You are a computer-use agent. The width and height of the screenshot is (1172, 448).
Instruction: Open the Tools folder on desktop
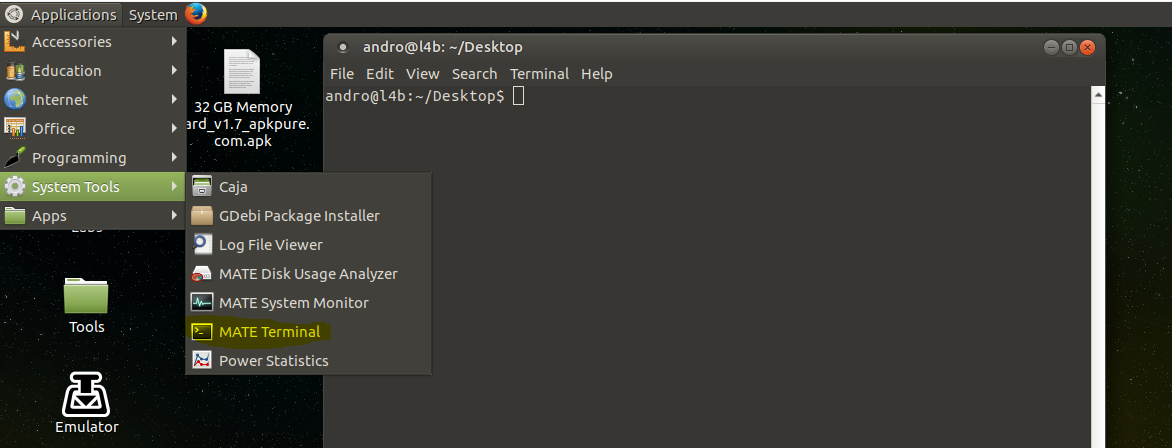pyautogui.click(x=86, y=298)
